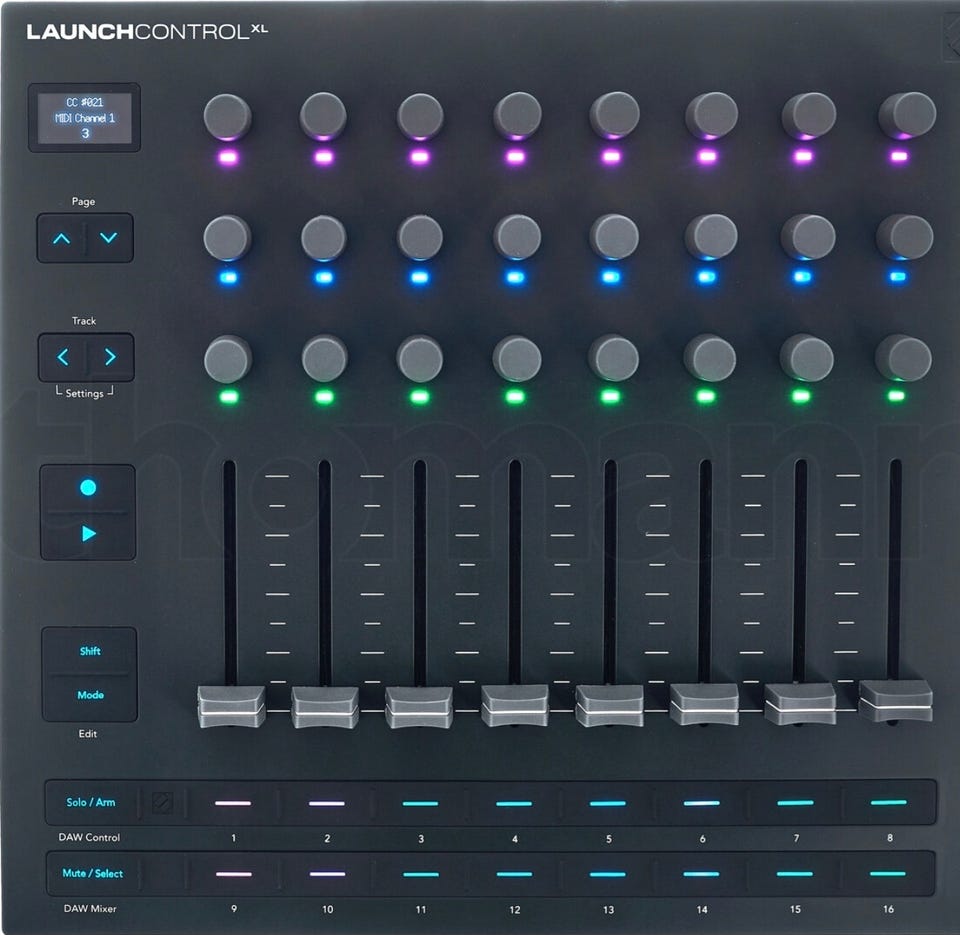
Task: Click the fifth blue-lit knob in middle row
Action: point(615,236)
